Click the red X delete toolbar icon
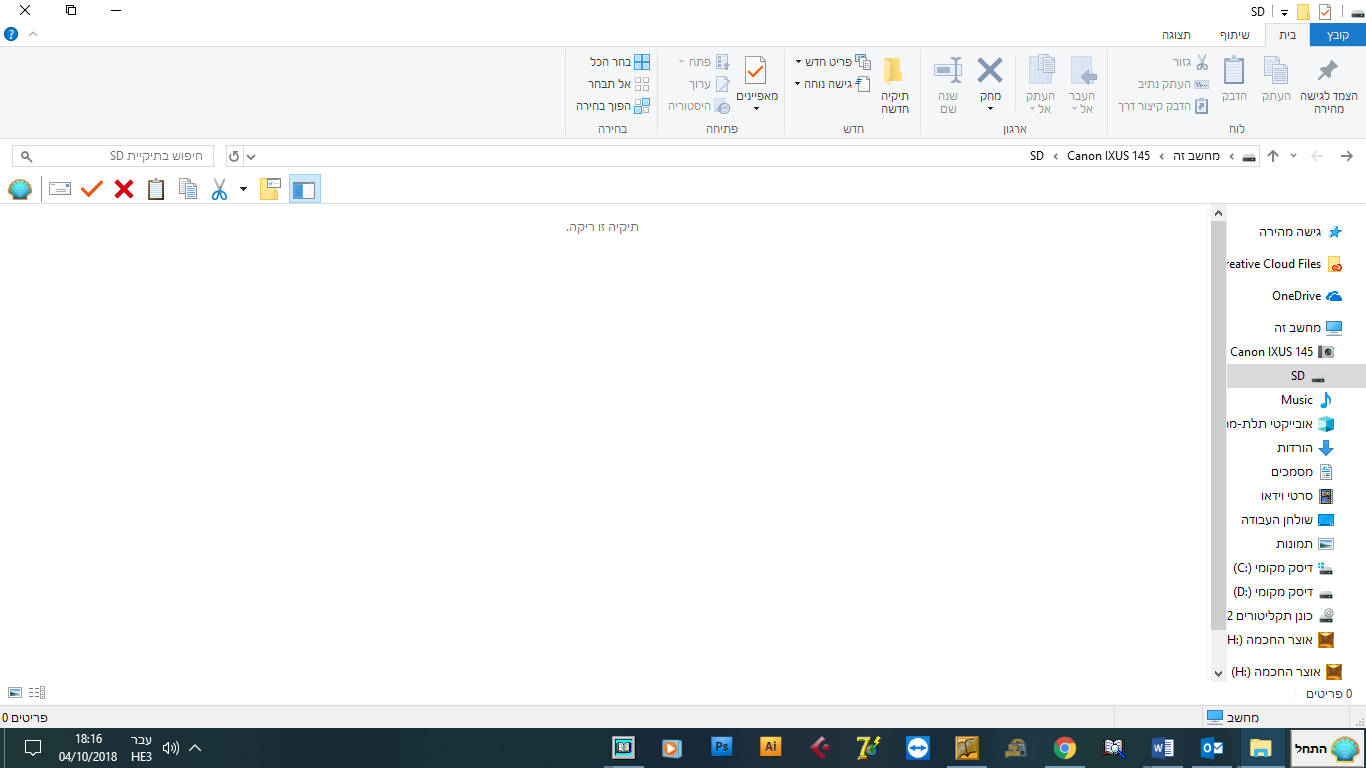The height and width of the screenshot is (768, 1366). [124, 189]
